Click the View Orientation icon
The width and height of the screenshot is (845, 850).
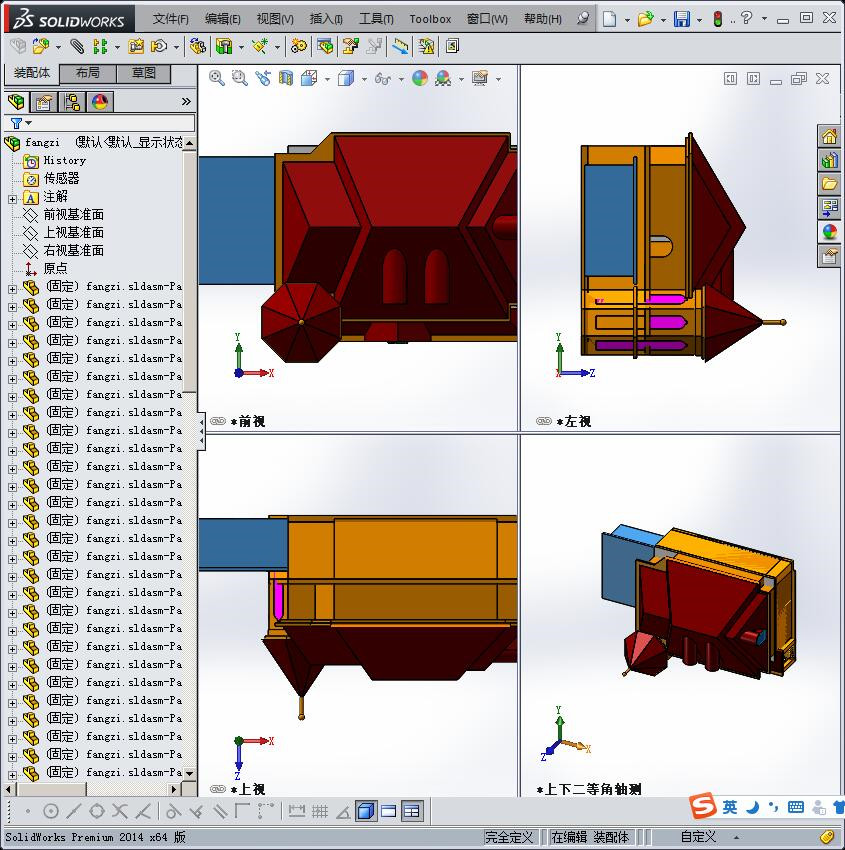[309, 79]
